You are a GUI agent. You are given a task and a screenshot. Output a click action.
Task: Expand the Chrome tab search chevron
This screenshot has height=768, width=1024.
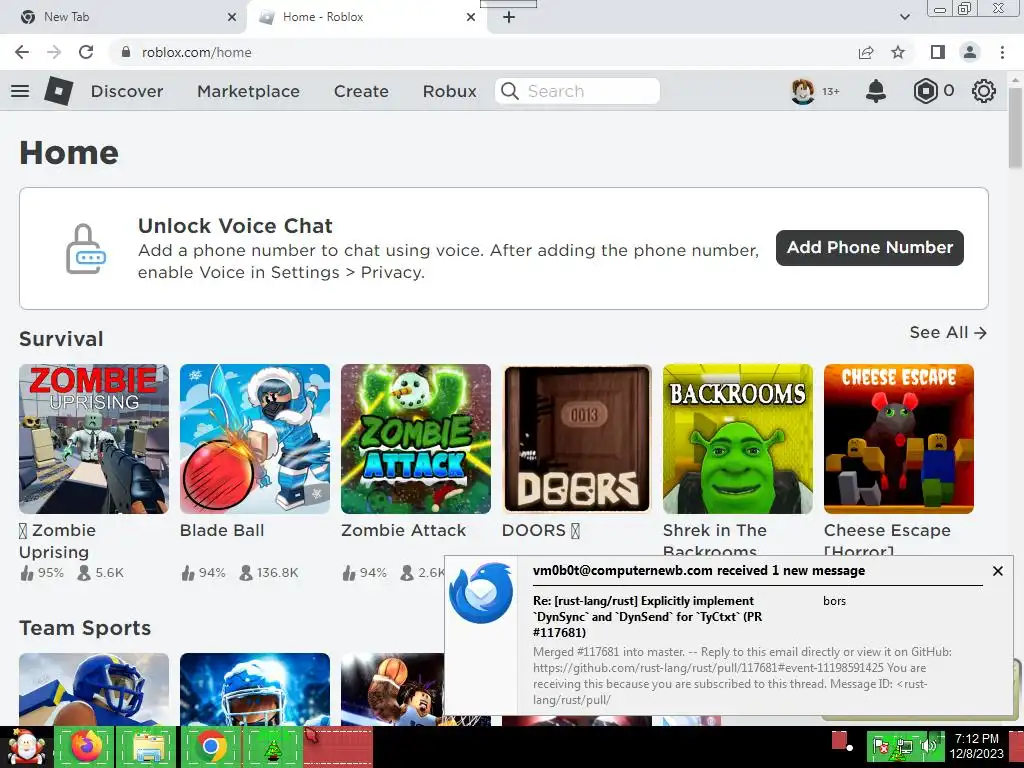(904, 17)
